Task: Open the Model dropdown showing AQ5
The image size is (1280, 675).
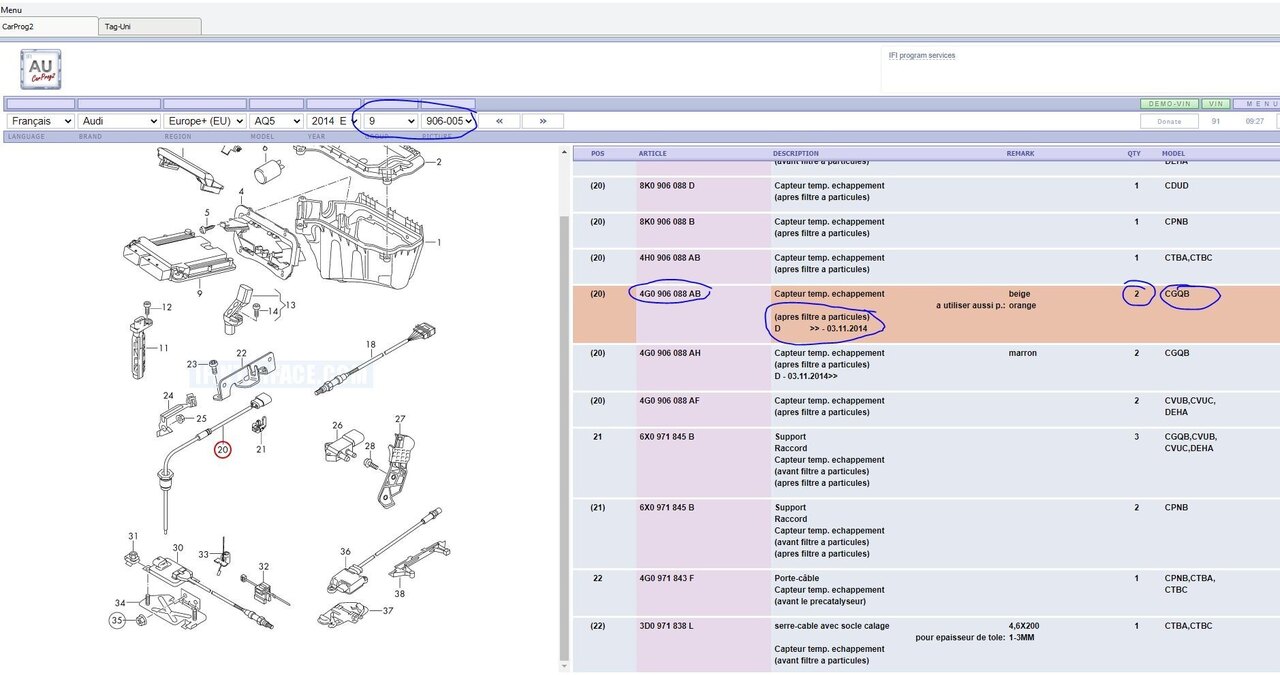Action: coord(276,121)
